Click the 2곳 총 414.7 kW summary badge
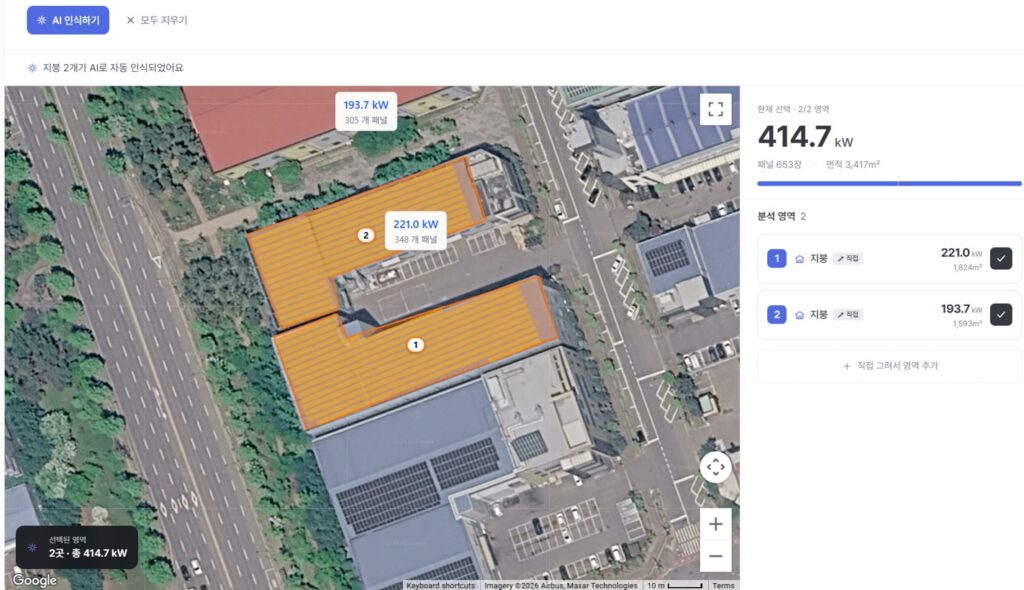This screenshot has width=1024, height=590. coord(77,547)
